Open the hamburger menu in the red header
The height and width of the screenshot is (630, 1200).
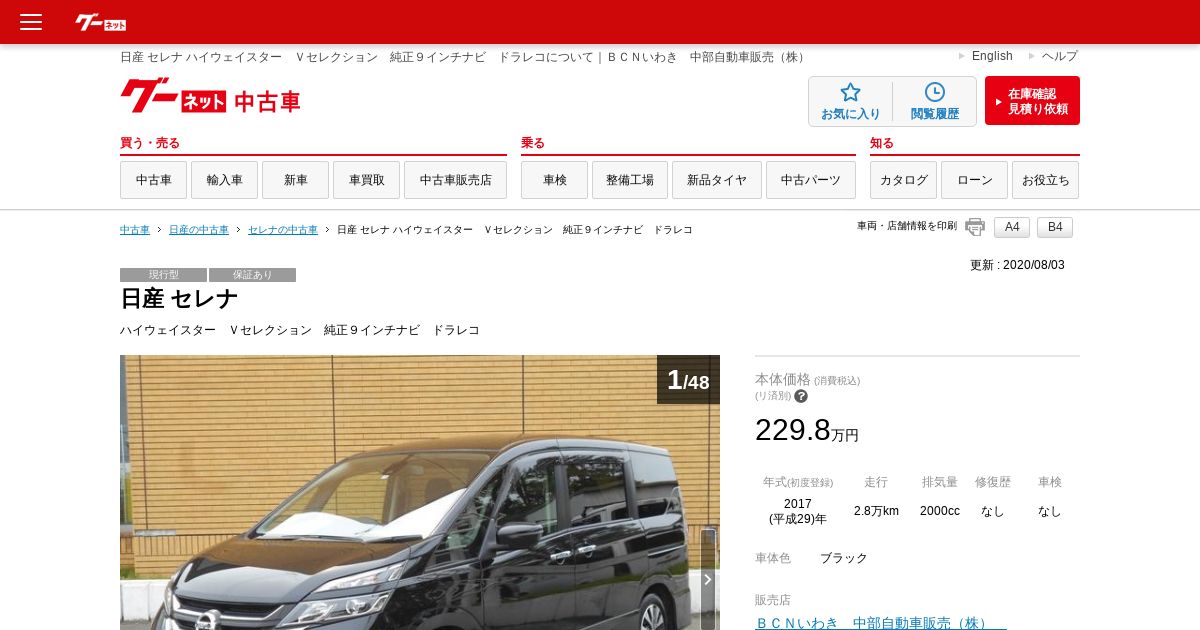click(31, 22)
